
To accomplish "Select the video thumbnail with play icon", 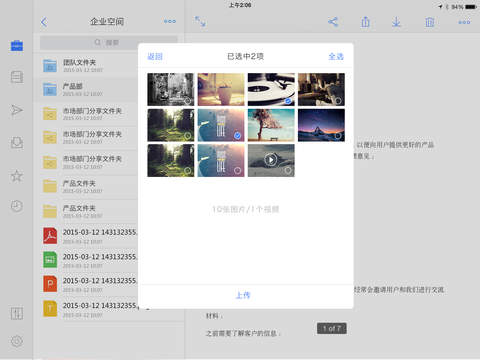I will coord(271,160).
